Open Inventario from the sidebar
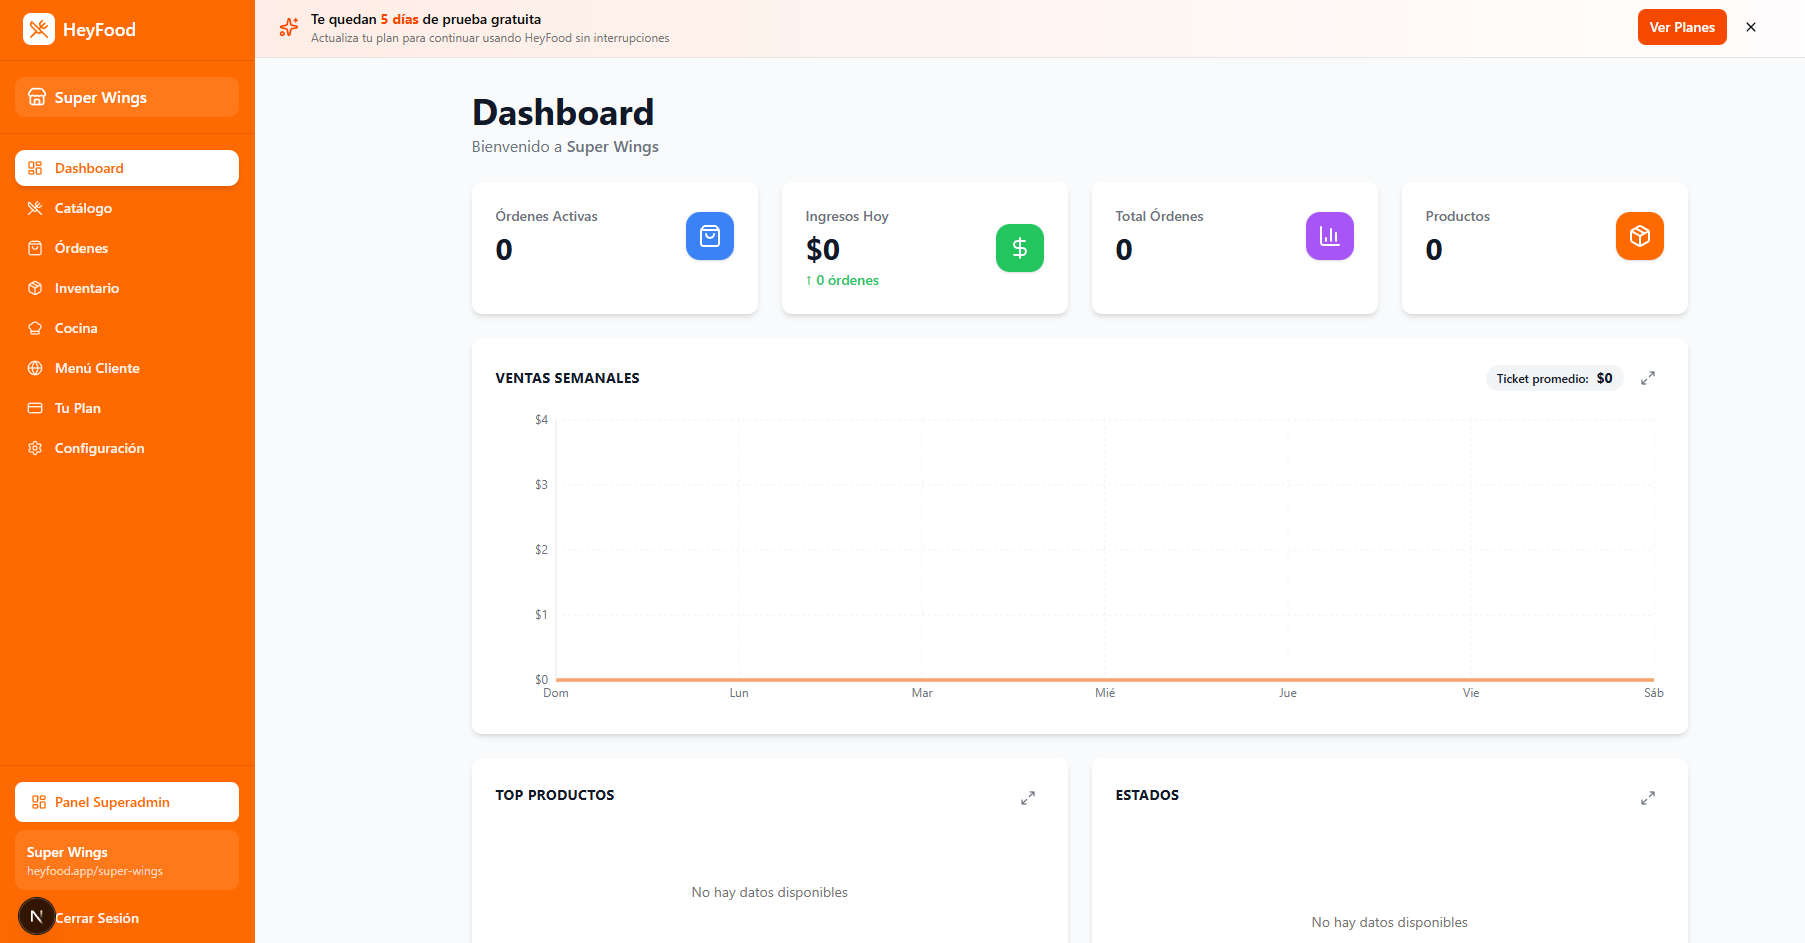This screenshot has height=943, width=1805. 35,288
